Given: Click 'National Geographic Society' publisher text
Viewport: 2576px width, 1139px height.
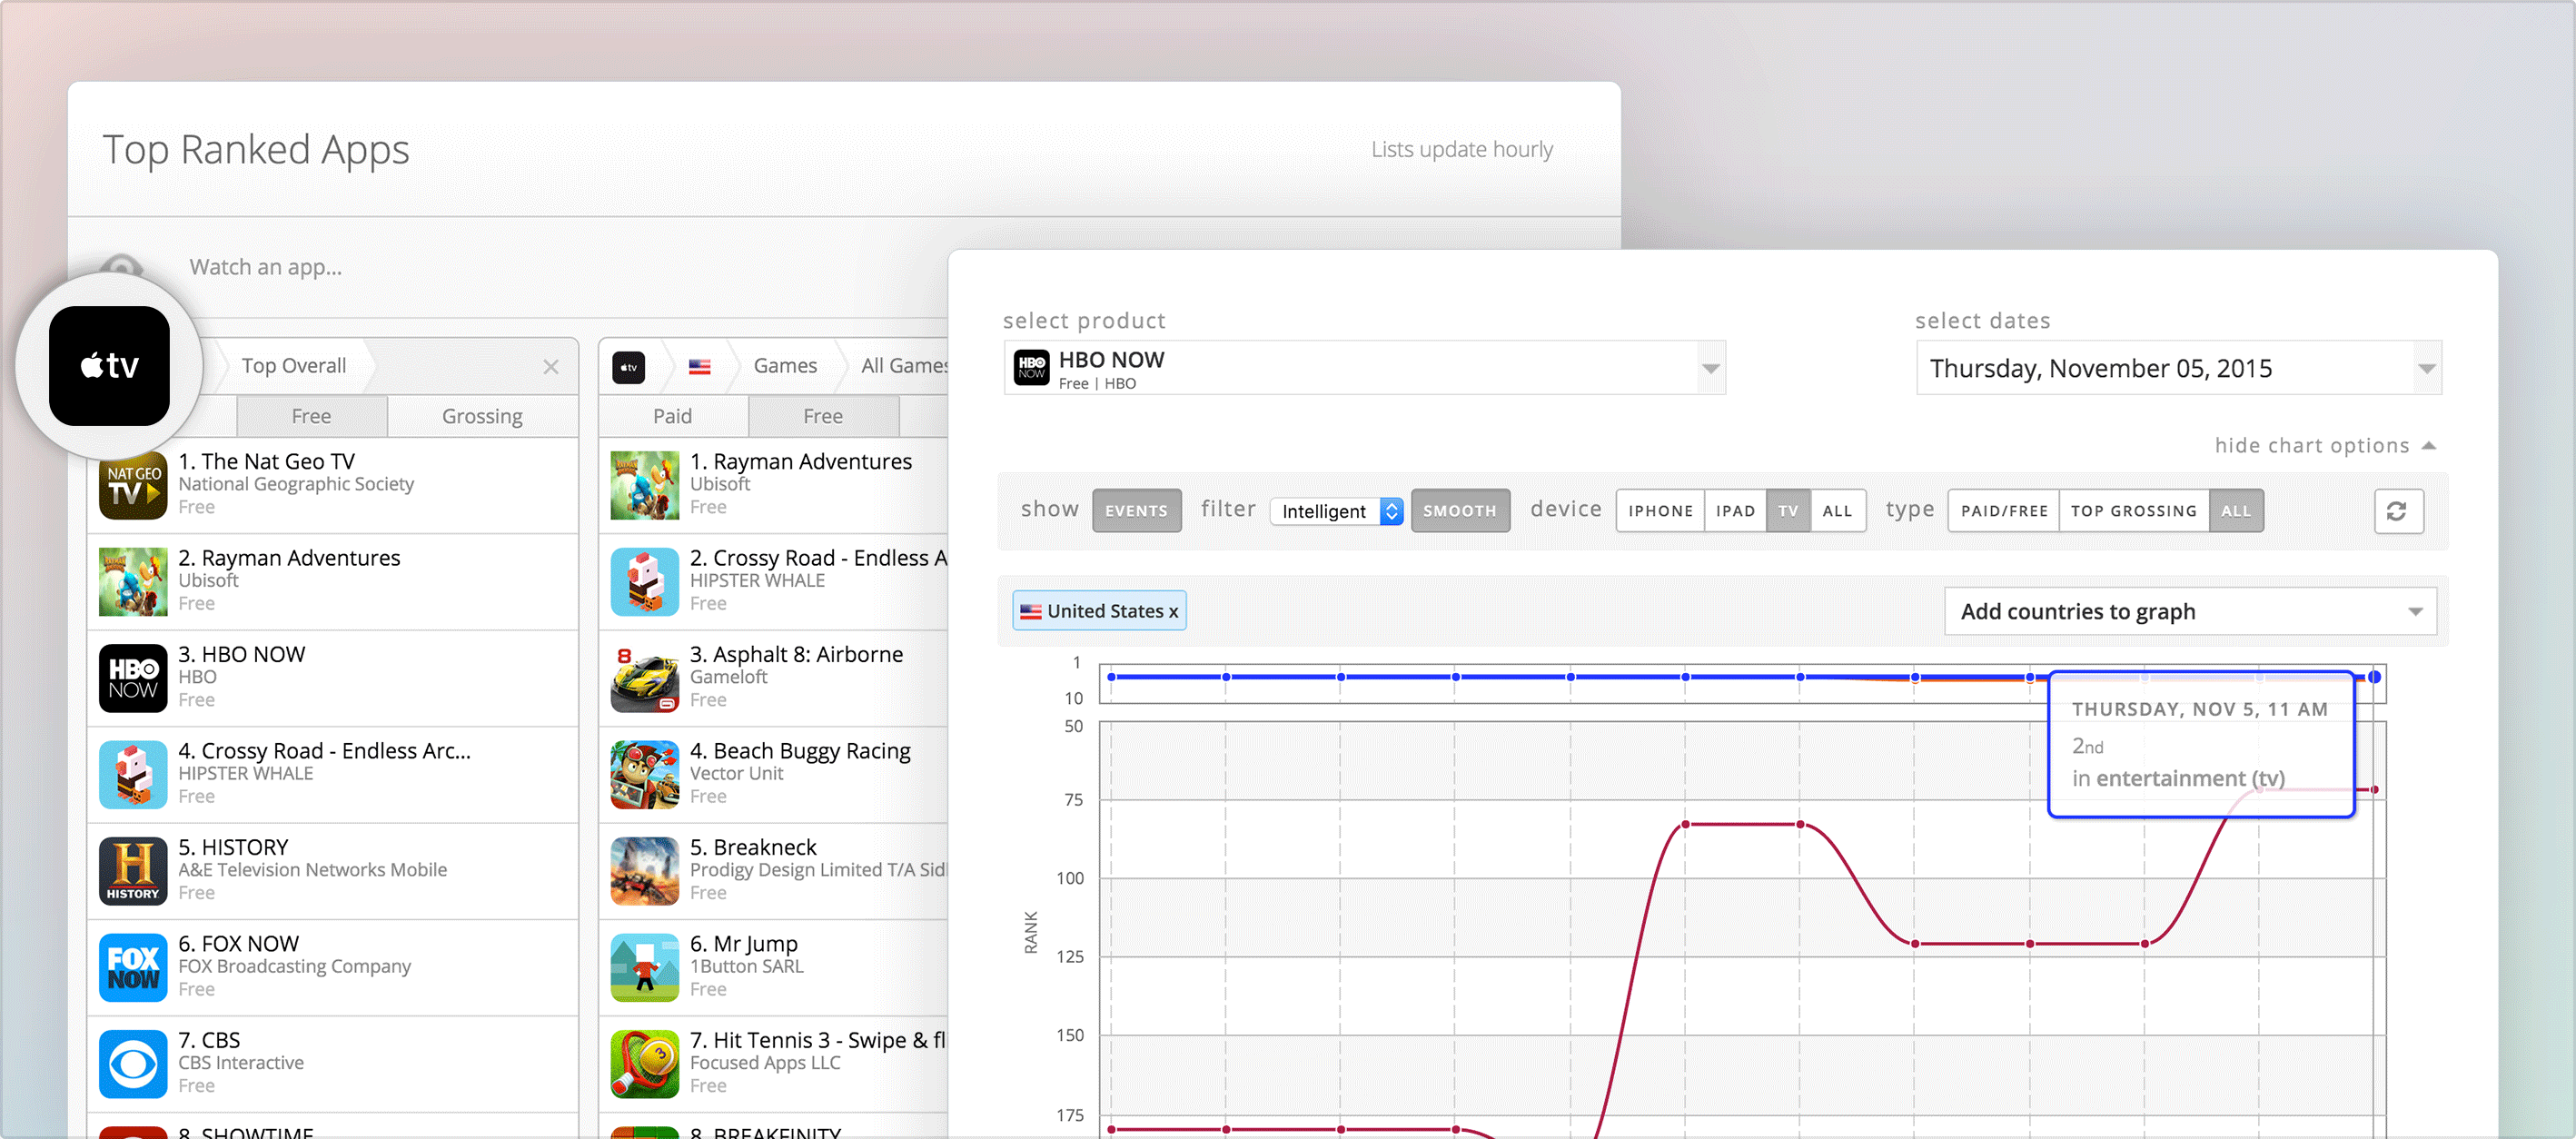Looking at the screenshot, I should tap(296, 484).
